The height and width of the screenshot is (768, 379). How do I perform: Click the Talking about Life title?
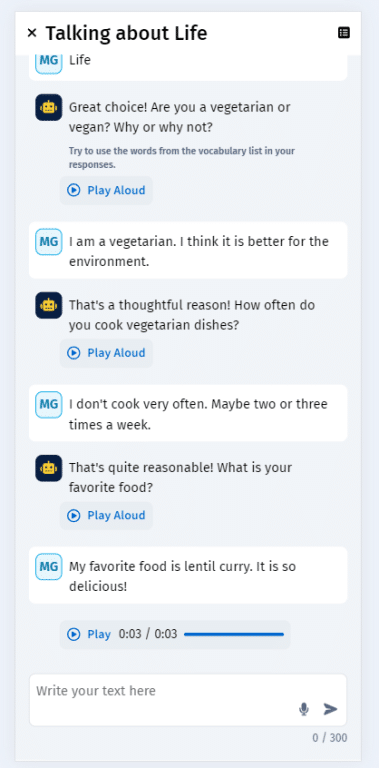point(126,33)
